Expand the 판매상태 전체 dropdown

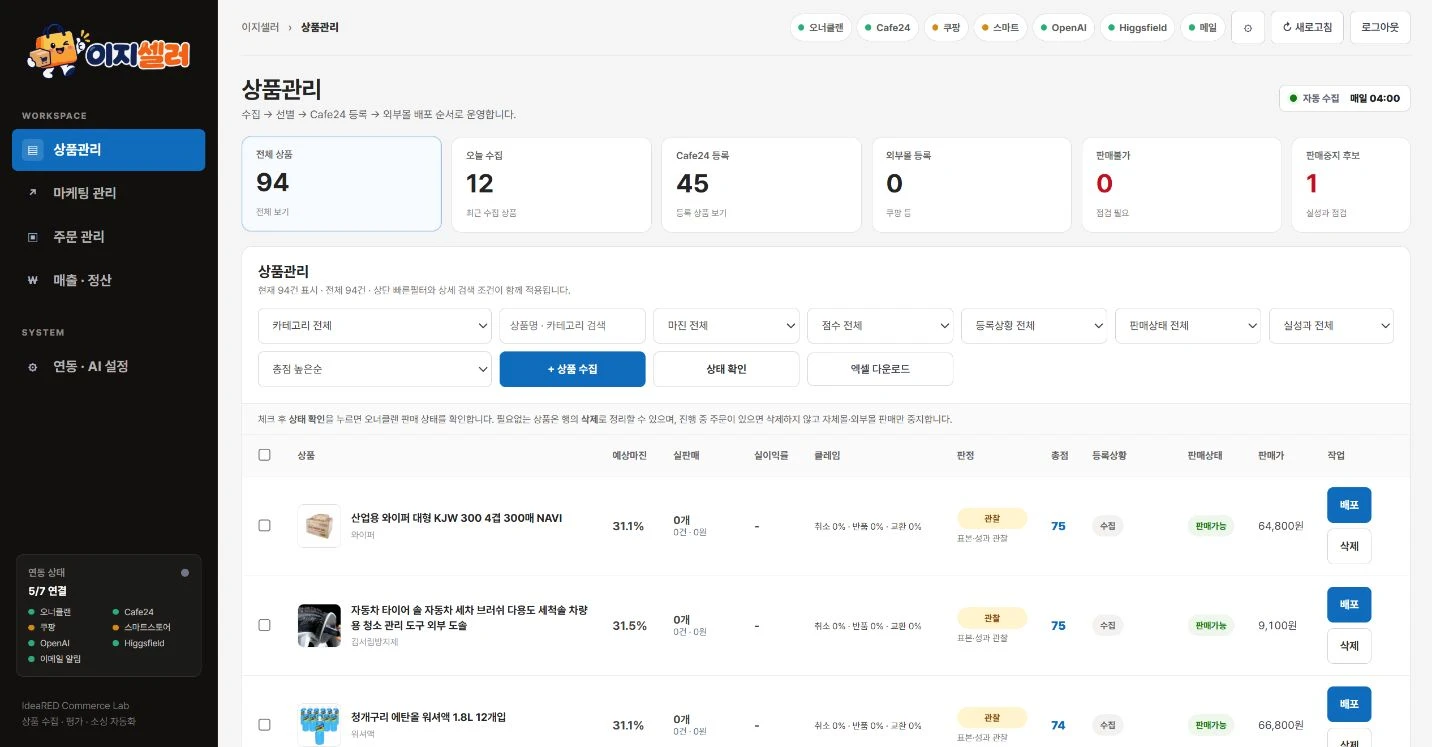pos(1188,326)
